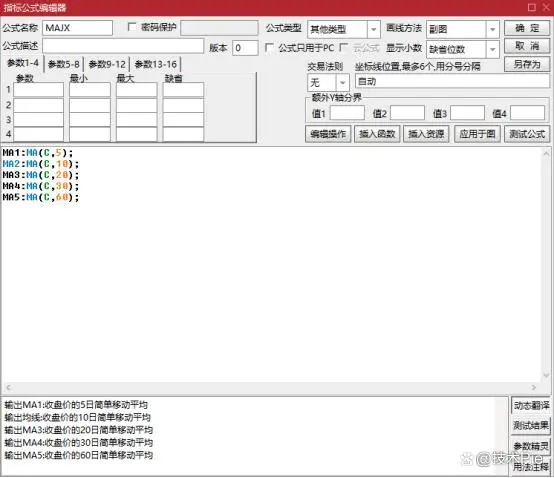Click translation line 输出MA5 60日简单移动平均
Image resolution: width=554 pixels, height=478 pixels.
78,455
